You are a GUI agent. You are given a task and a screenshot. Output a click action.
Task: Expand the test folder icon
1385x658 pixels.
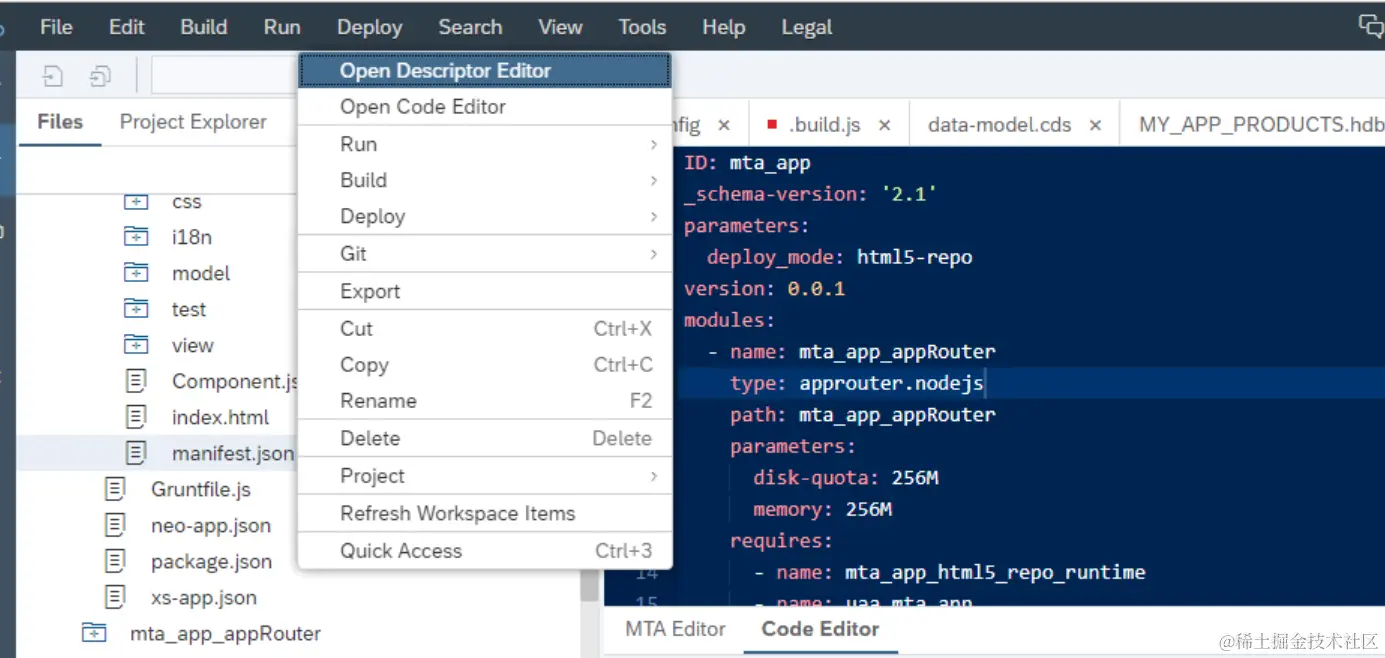(136, 309)
